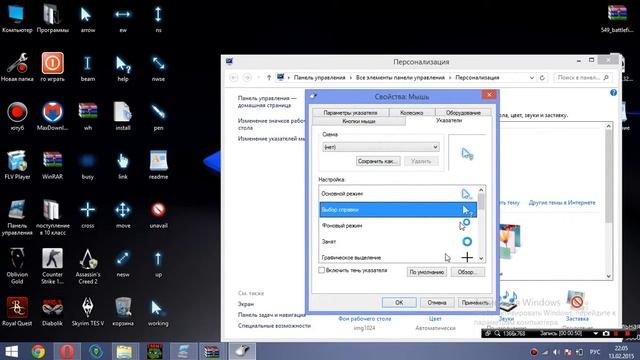Viewport: 640px width, 360px height.
Task: Select 'Графическое выделение' pointer row
Action: click(x=398, y=257)
